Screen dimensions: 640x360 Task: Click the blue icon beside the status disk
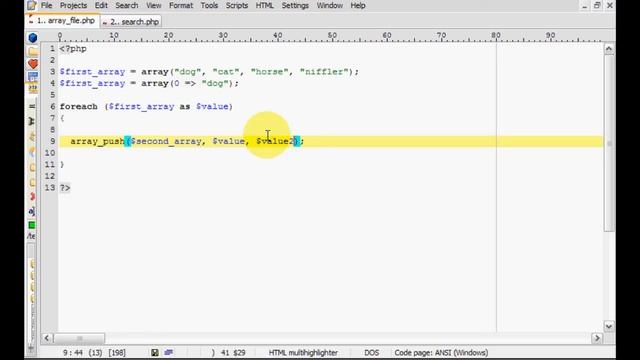pos(169,353)
